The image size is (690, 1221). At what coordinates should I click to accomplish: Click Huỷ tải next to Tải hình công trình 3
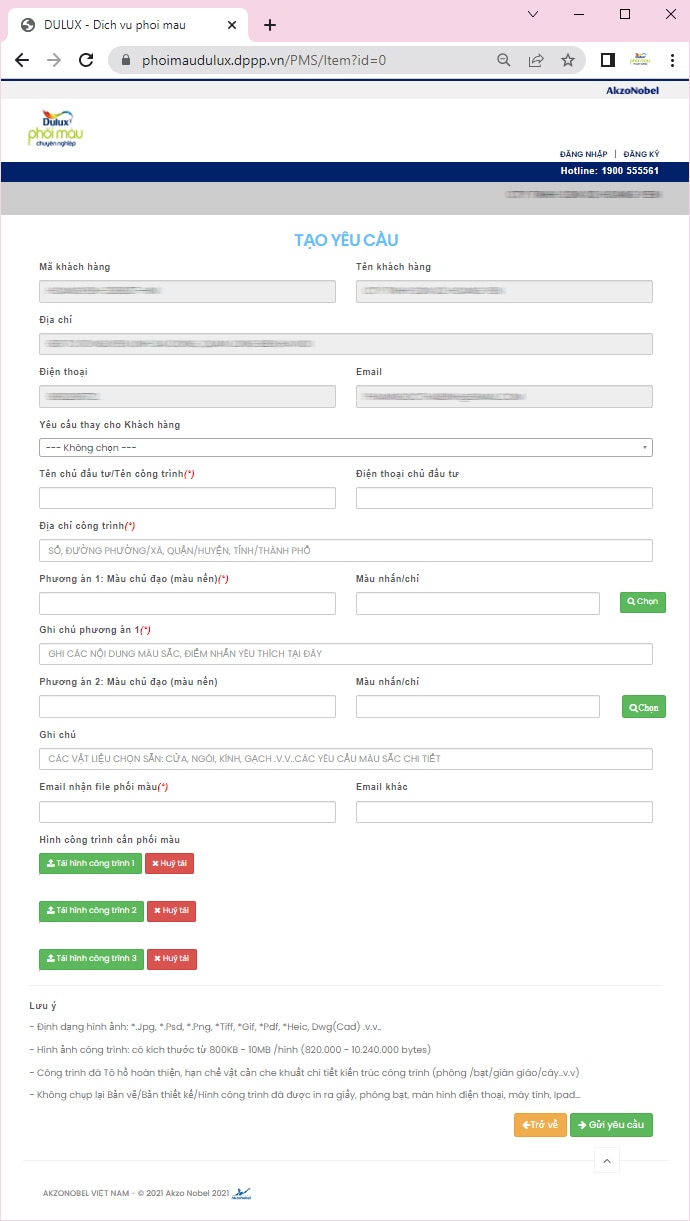pyautogui.click(x=172, y=959)
